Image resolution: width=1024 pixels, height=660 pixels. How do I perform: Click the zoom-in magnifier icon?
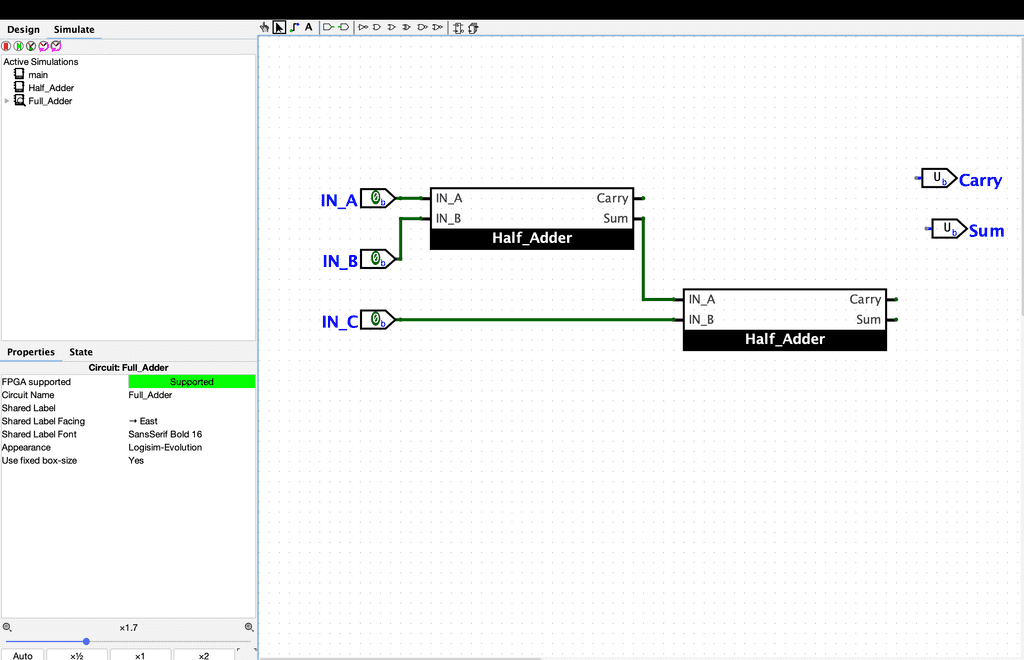(249, 627)
